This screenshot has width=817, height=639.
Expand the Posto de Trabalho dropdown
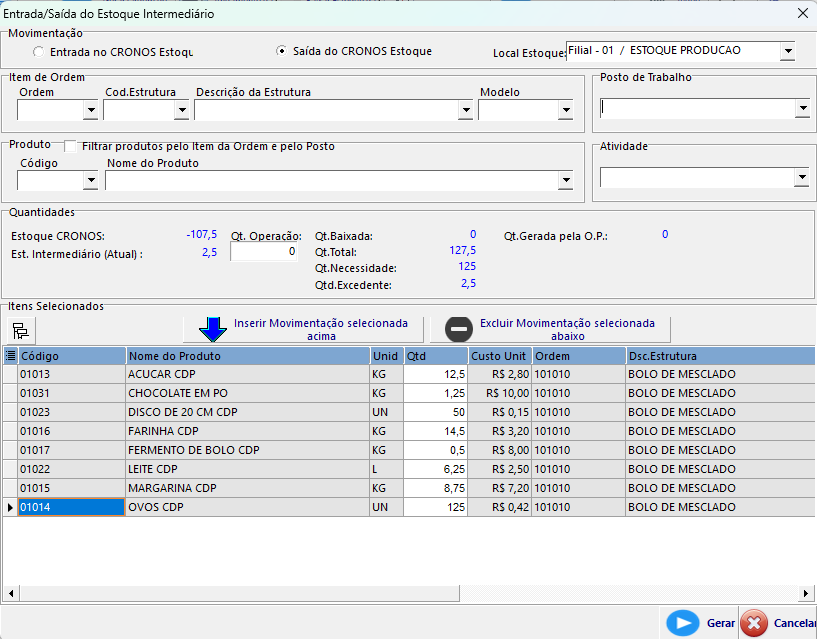click(x=801, y=108)
